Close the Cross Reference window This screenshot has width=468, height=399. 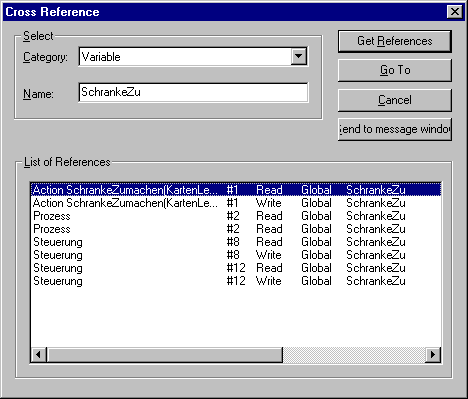pos(455,12)
